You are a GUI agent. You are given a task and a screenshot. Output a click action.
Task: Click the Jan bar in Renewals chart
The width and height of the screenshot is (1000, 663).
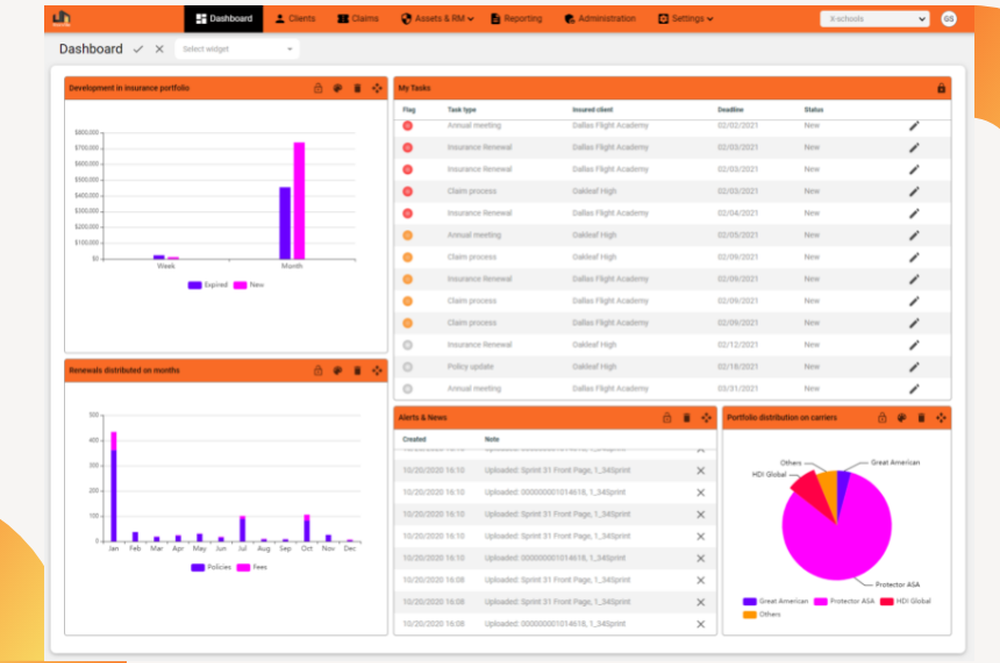point(114,486)
